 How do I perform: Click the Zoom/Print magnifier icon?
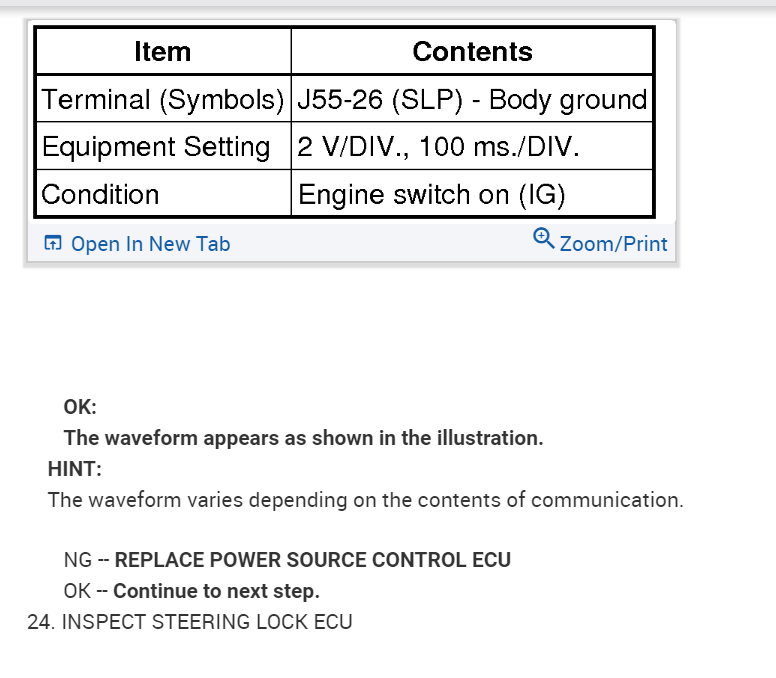point(544,238)
